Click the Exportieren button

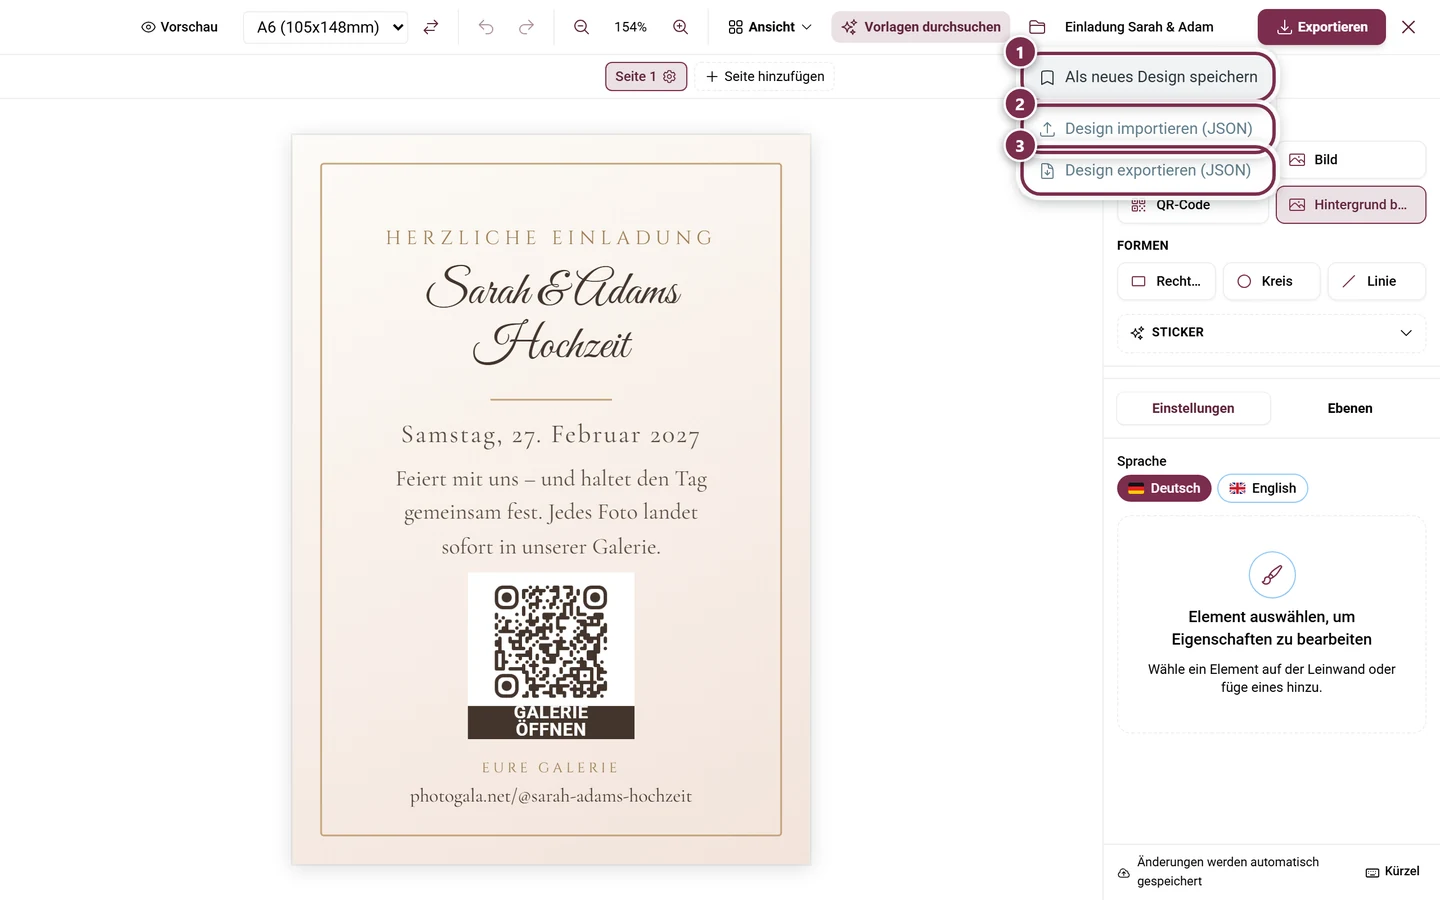tap(1322, 27)
